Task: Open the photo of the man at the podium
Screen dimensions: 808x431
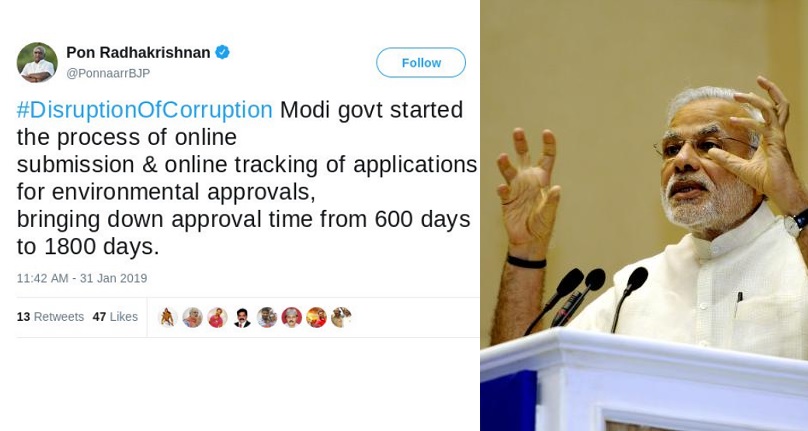Action: click(x=644, y=216)
